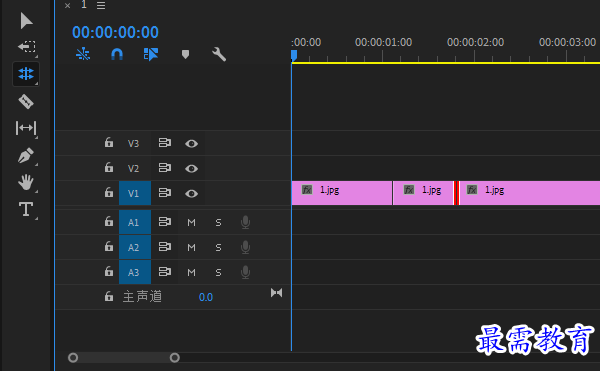Screen dimensions: 600x371
Task: Toggle lock on track V3
Action: 109,143
